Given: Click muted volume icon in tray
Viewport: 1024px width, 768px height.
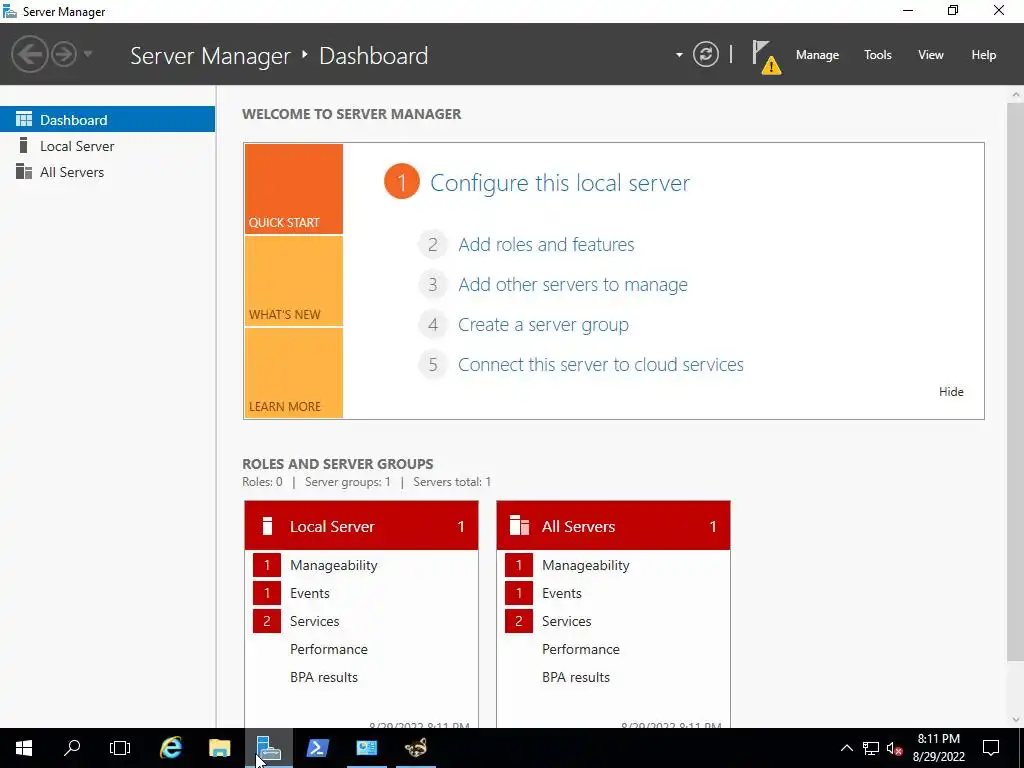Looking at the screenshot, I should (894, 748).
